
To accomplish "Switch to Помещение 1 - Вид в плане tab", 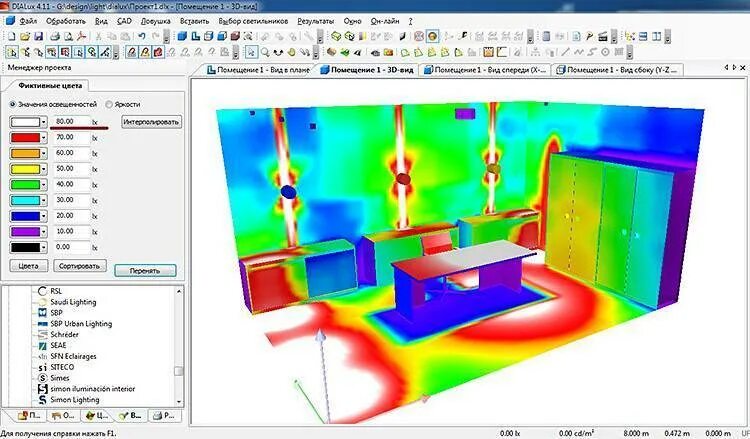I will 259,70.
